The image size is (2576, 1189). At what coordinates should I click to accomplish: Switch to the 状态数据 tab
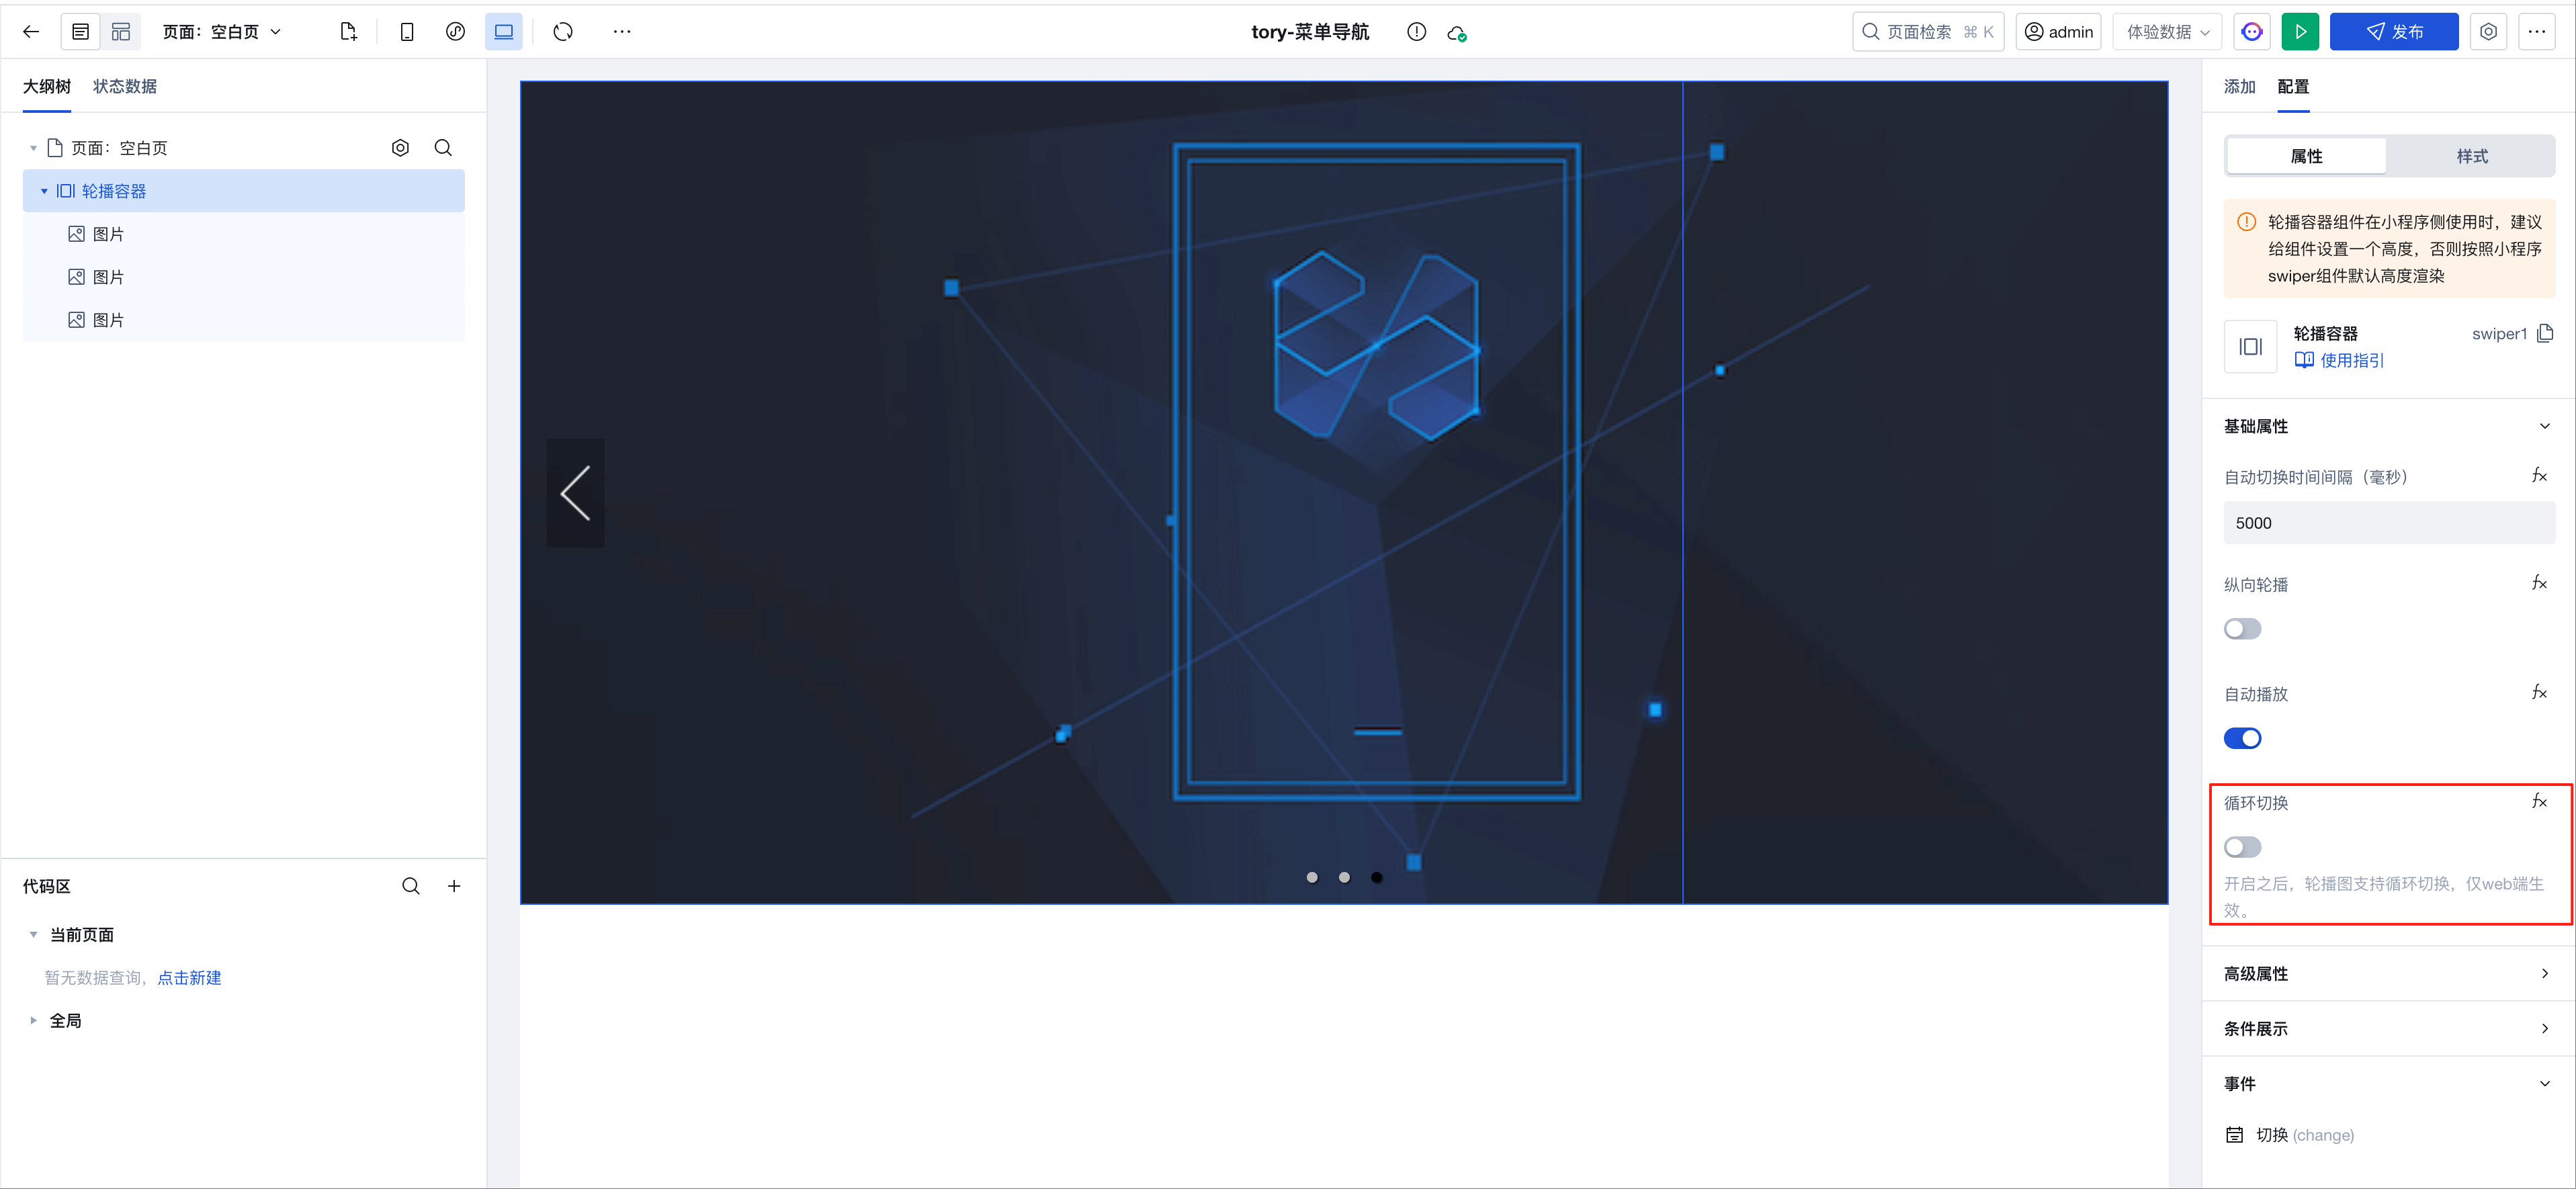pyautogui.click(x=125, y=86)
